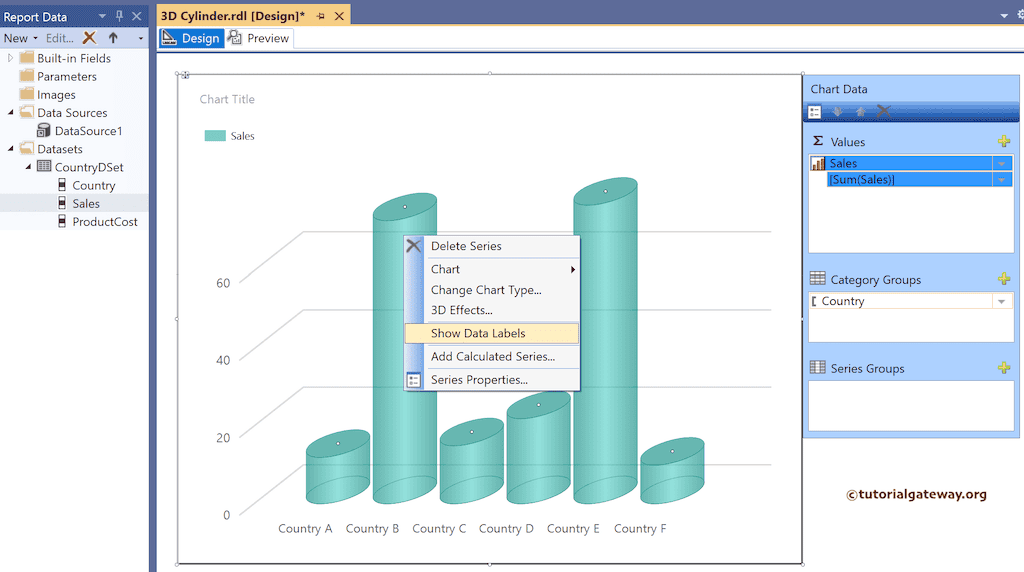Choose Add Calculated Series...
1024x572 pixels.
(x=492, y=357)
